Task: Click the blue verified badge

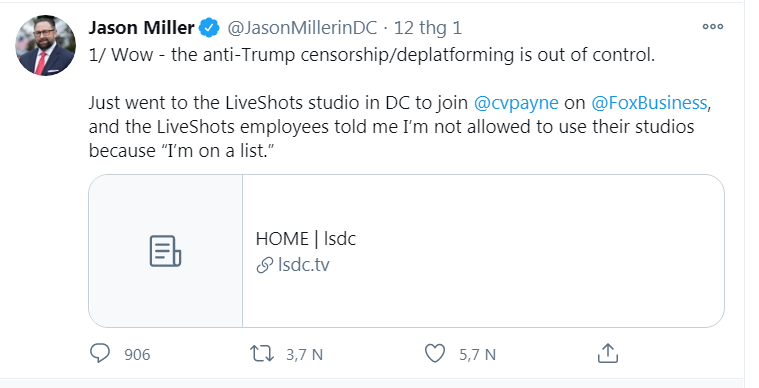Action: [x=210, y=28]
